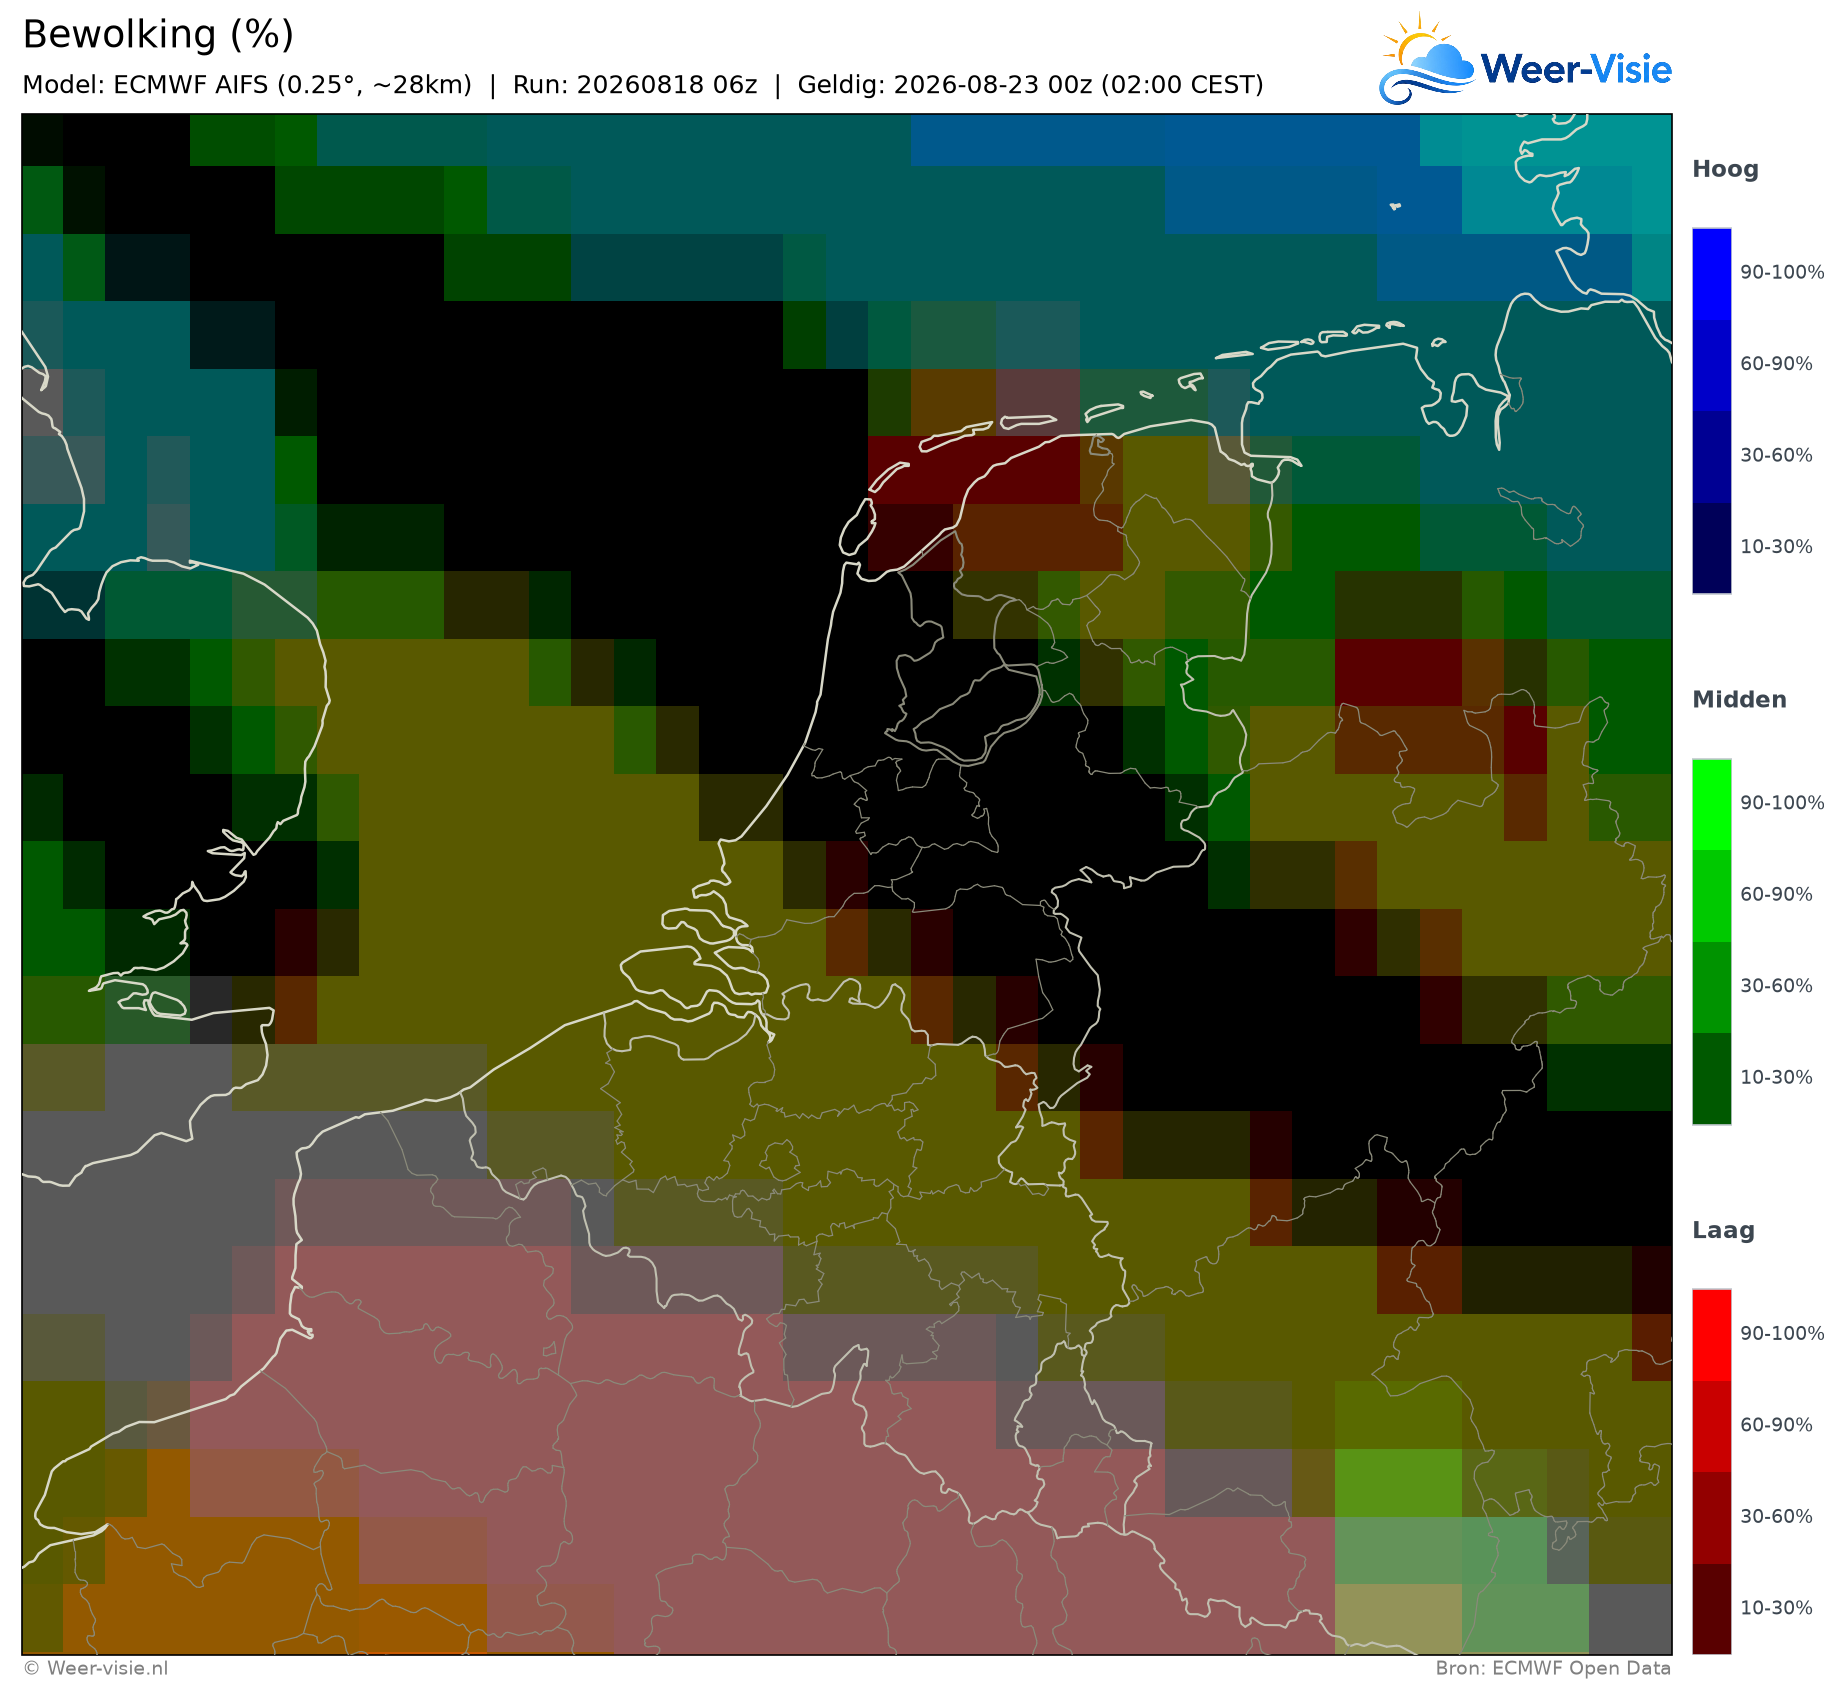Select the Hoog 60-90% blue swatch
The image size is (1824, 1681).
(x=1711, y=365)
